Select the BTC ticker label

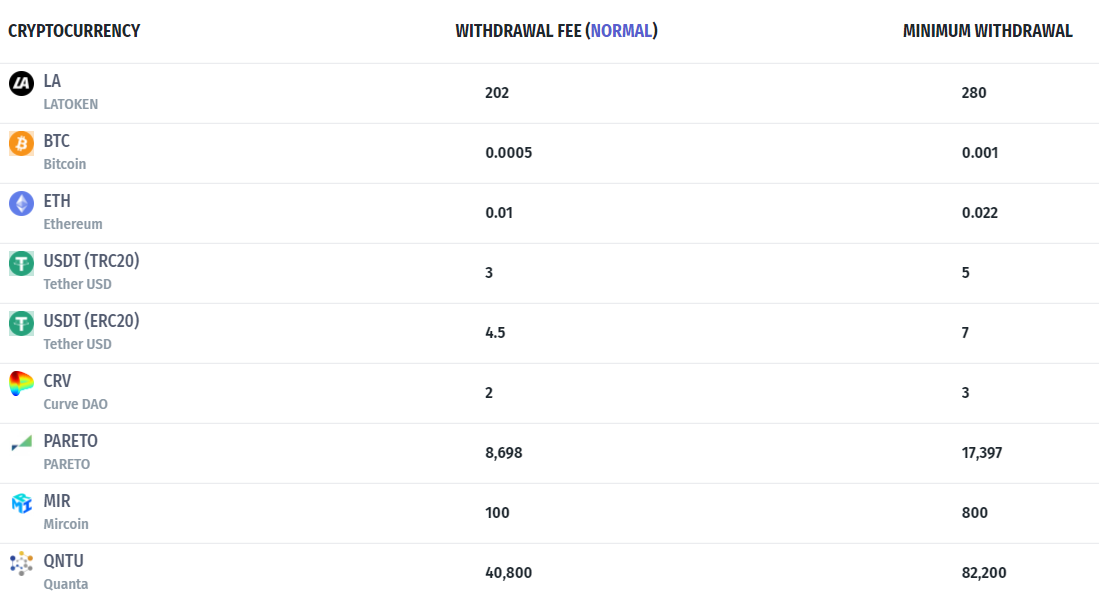tap(56, 141)
